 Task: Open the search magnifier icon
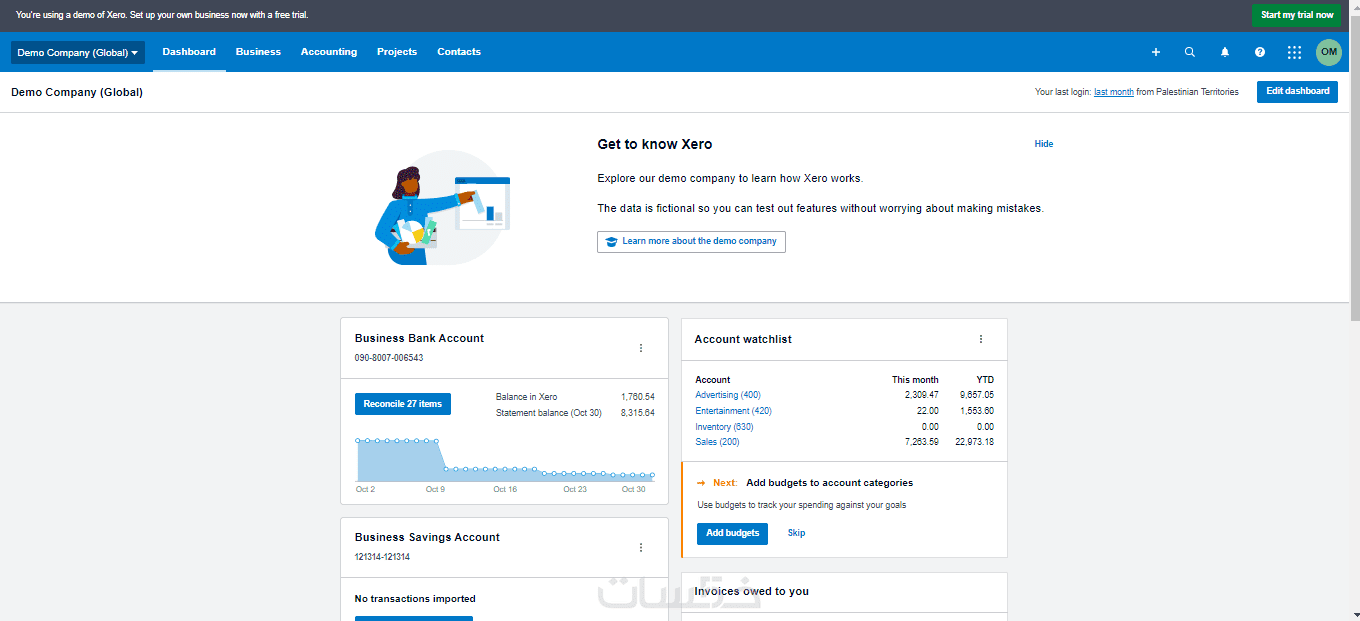[x=1190, y=52]
